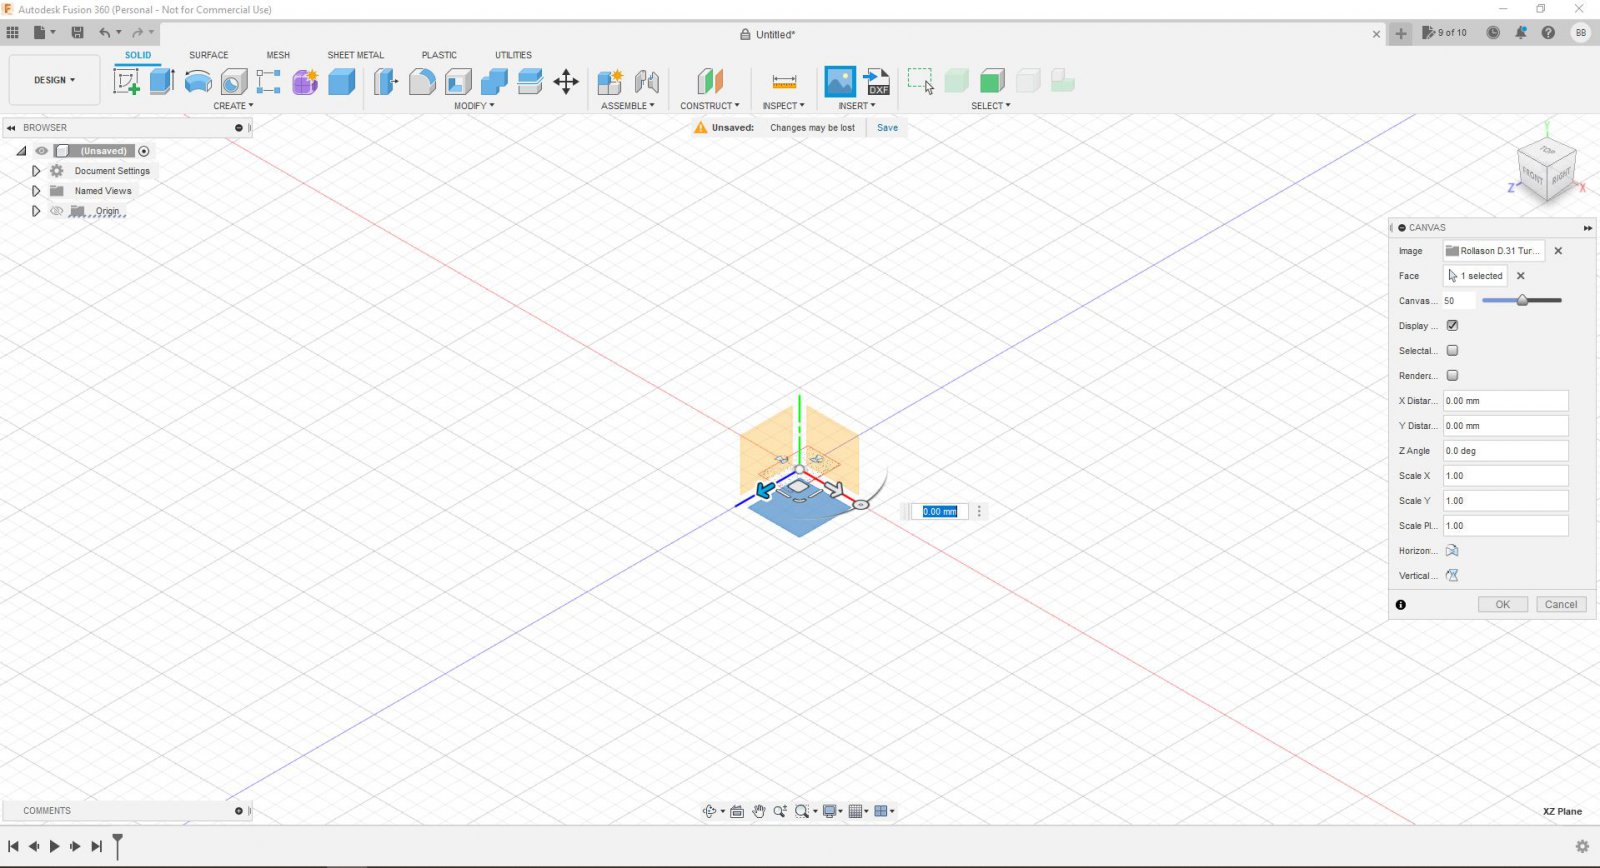Toggle visibility of the Unsaved component

coord(41,151)
